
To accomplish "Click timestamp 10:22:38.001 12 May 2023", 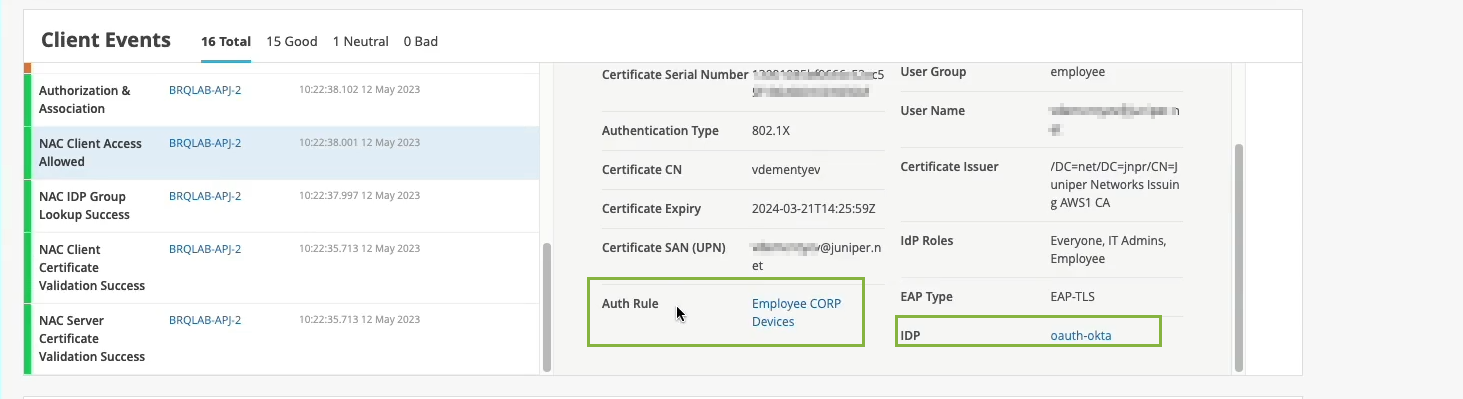I will (x=359, y=143).
